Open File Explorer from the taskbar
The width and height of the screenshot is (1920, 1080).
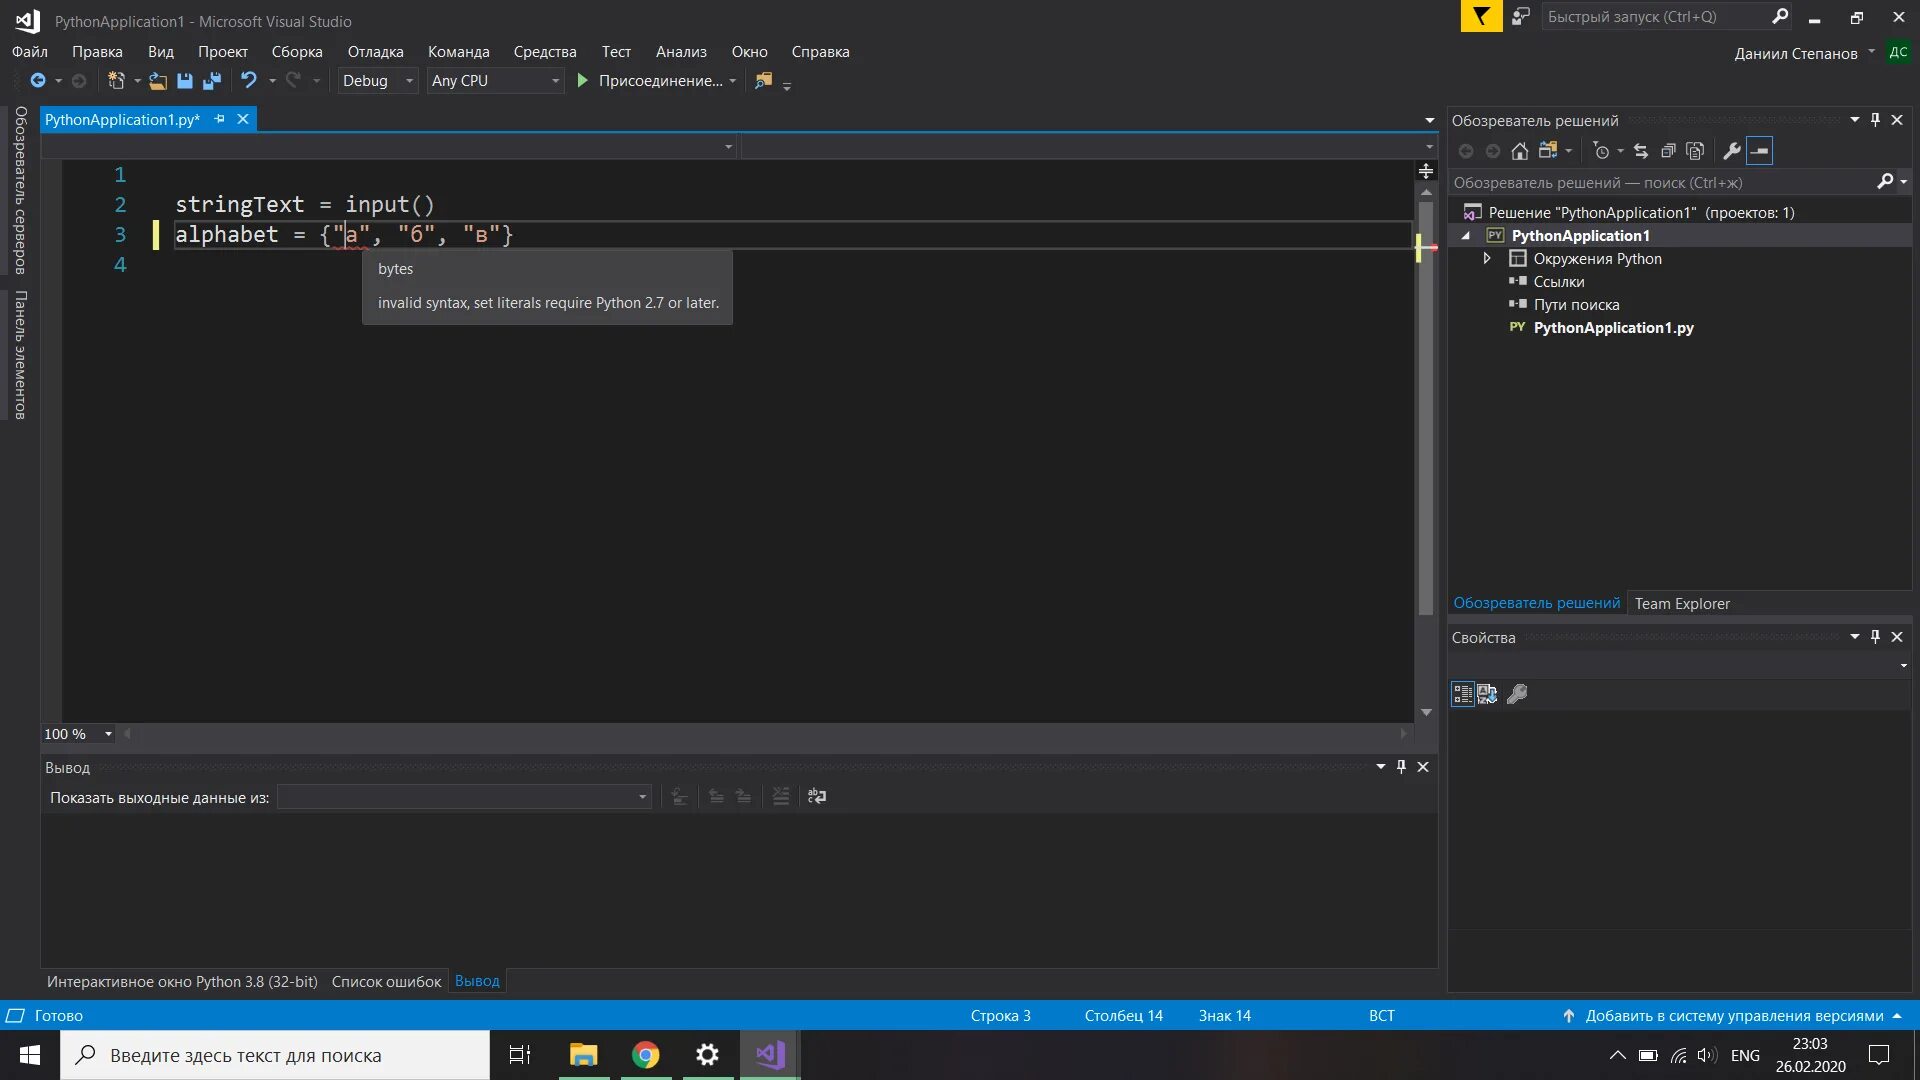click(x=583, y=1055)
